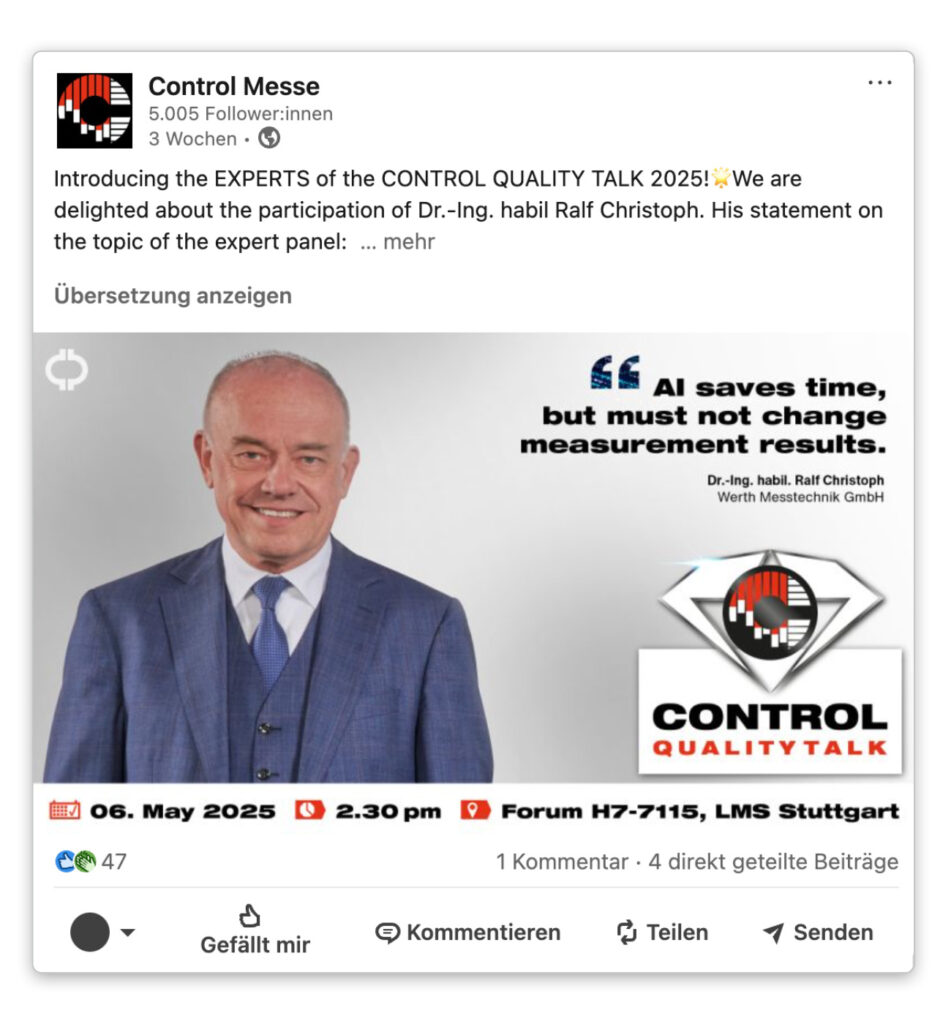The width and height of the screenshot is (951, 1024).
Task: View the 1 Kommentar link
Action: point(562,861)
